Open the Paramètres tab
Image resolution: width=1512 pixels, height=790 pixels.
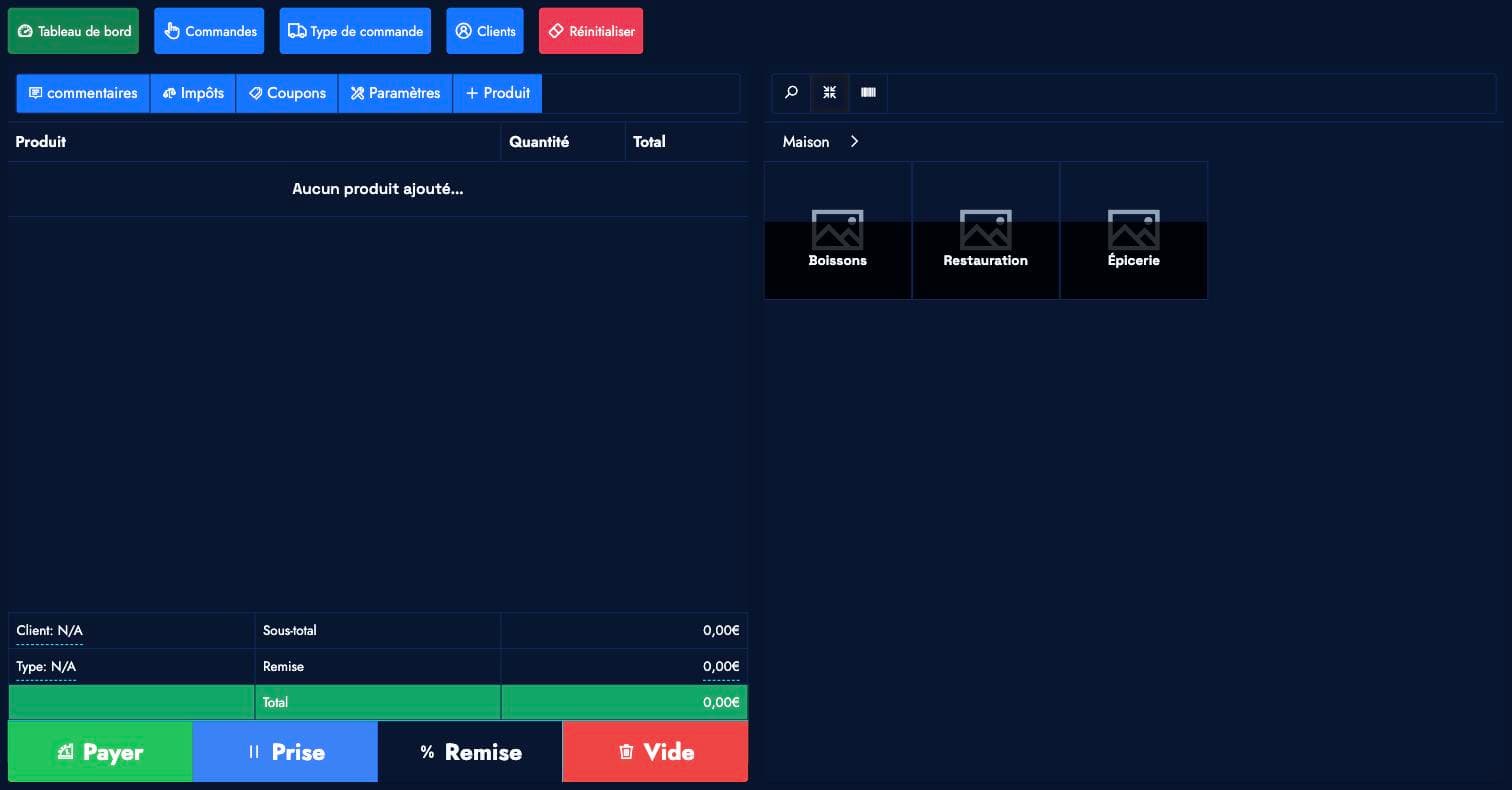(395, 93)
